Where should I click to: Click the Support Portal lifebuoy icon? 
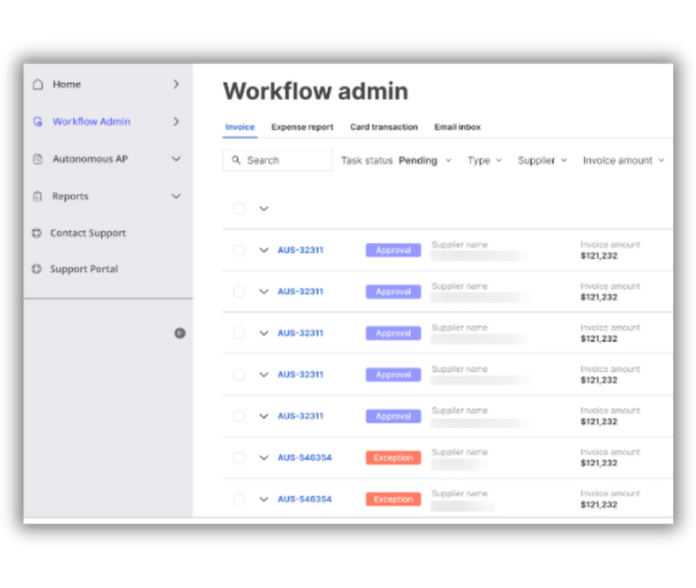pos(37,269)
